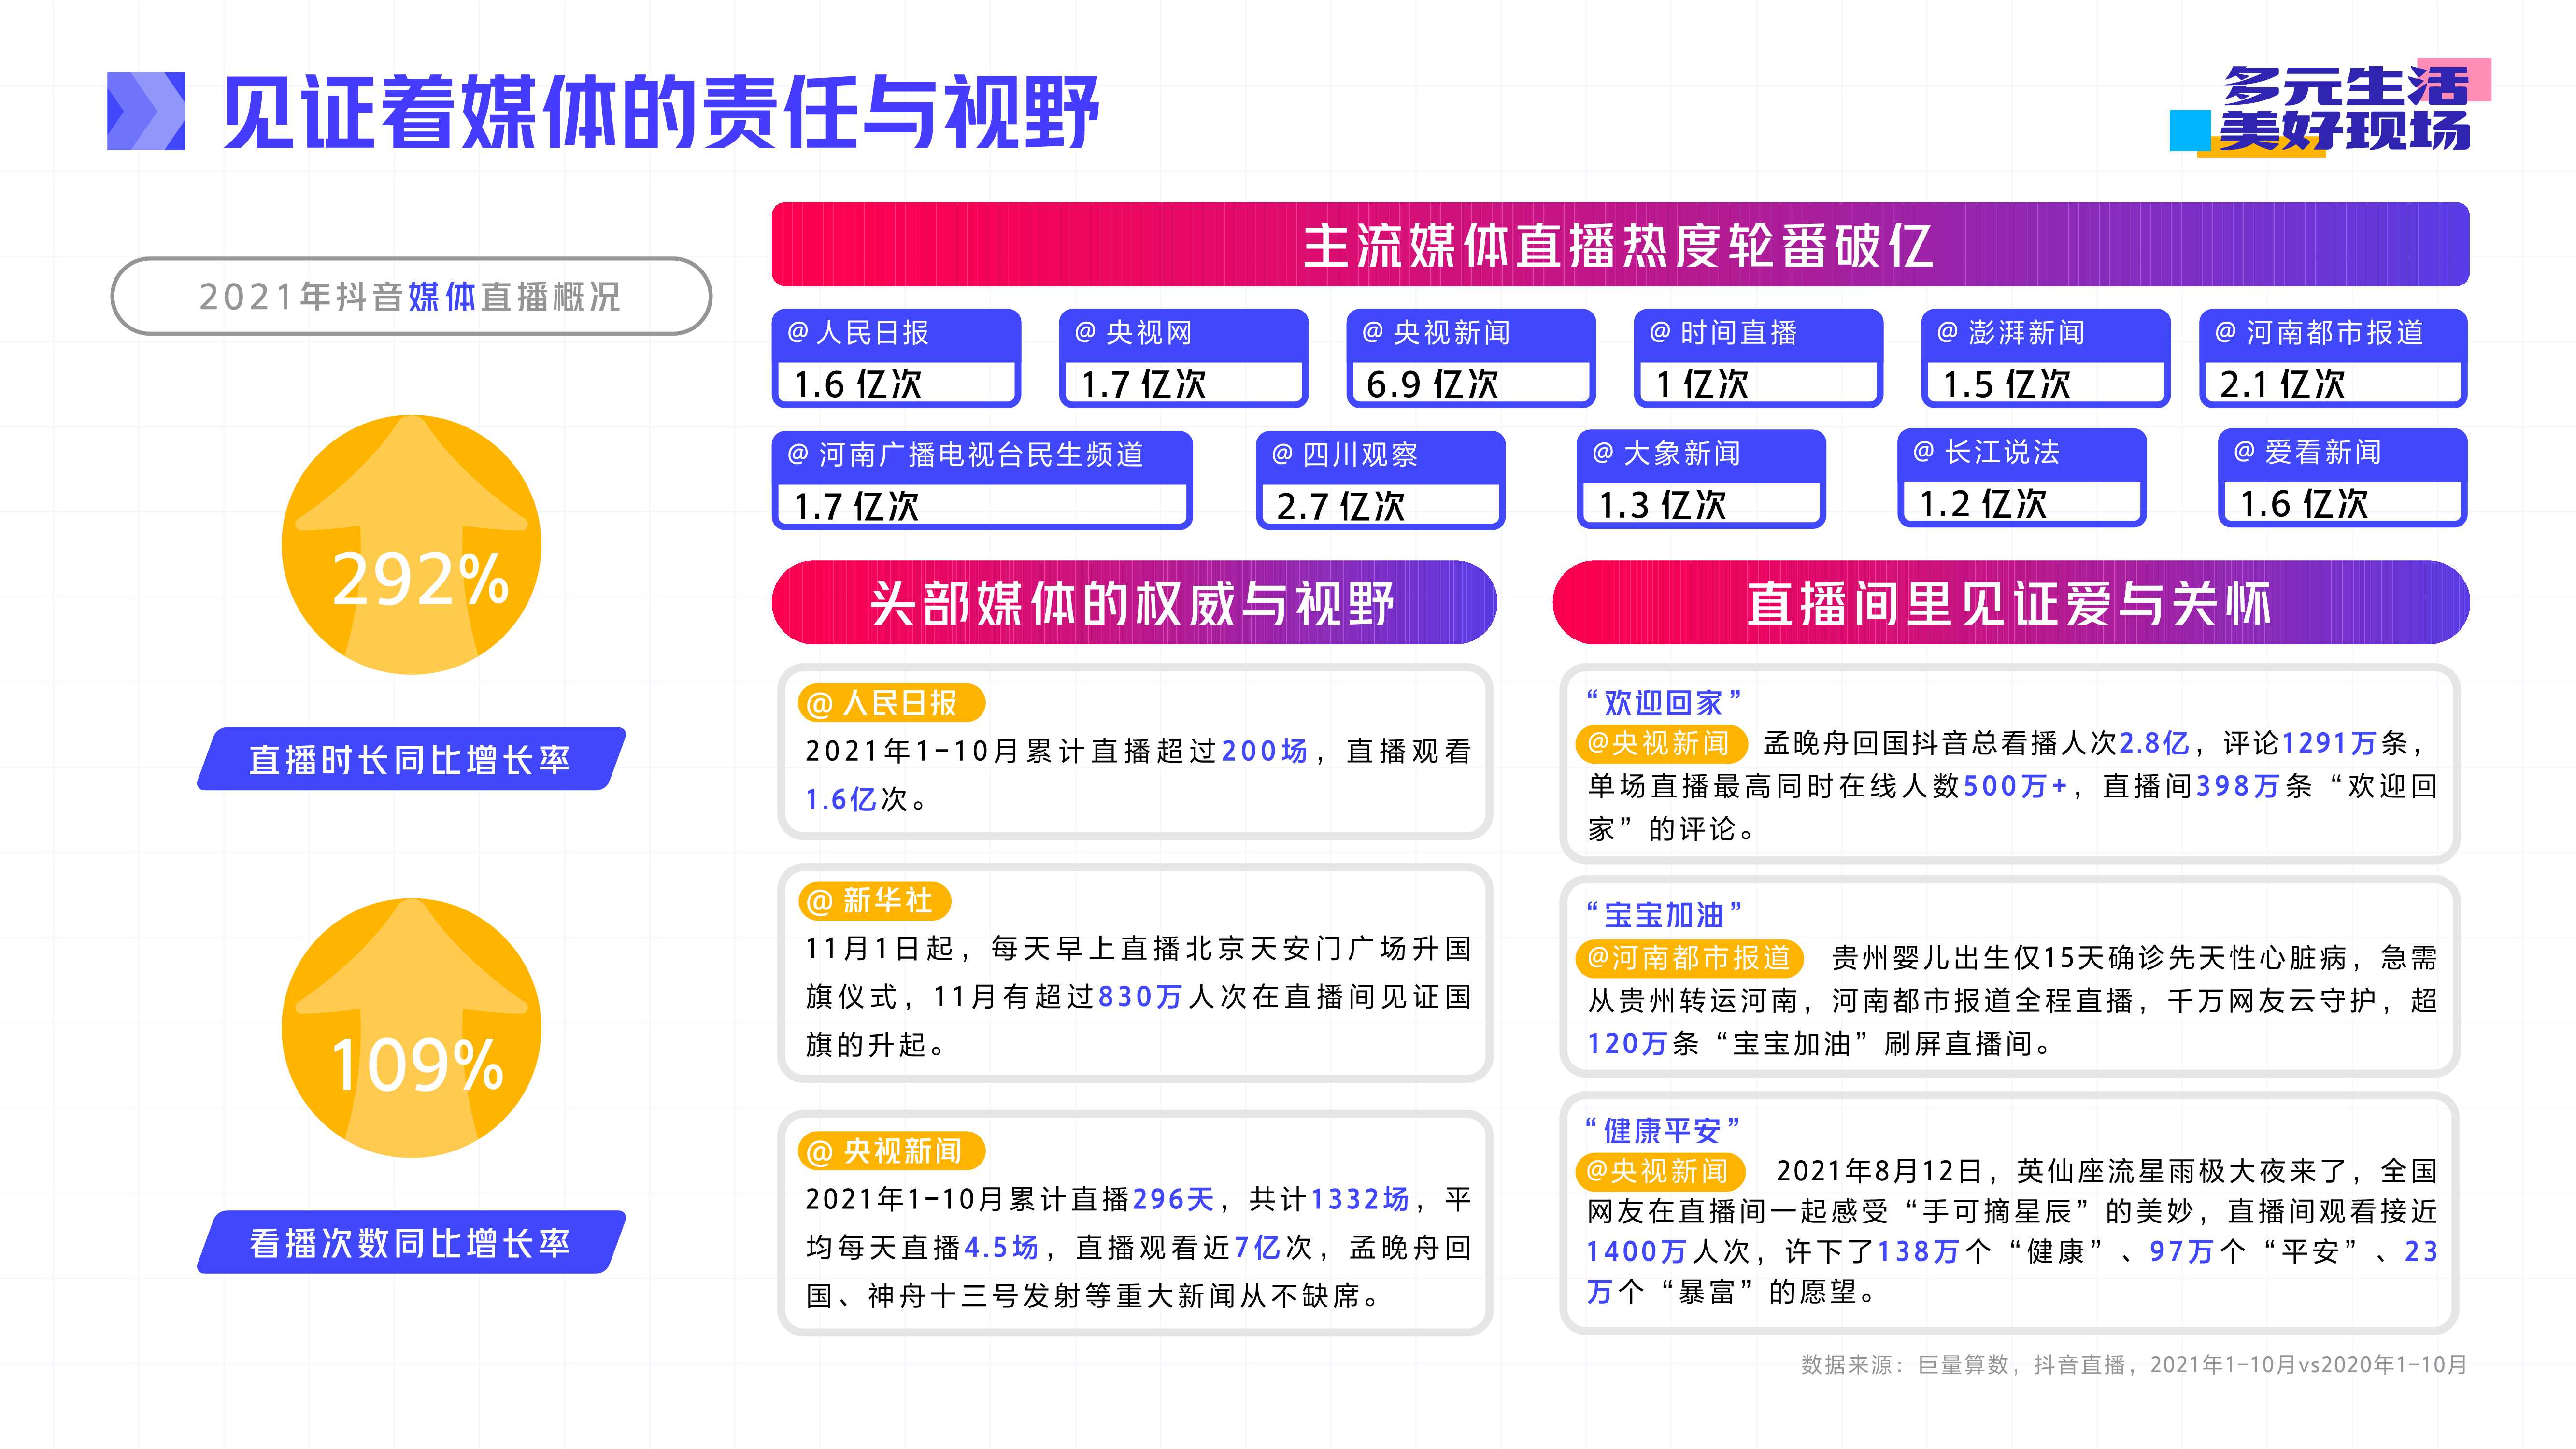Click the blue double-chevron icon beside the title

coord(146,111)
